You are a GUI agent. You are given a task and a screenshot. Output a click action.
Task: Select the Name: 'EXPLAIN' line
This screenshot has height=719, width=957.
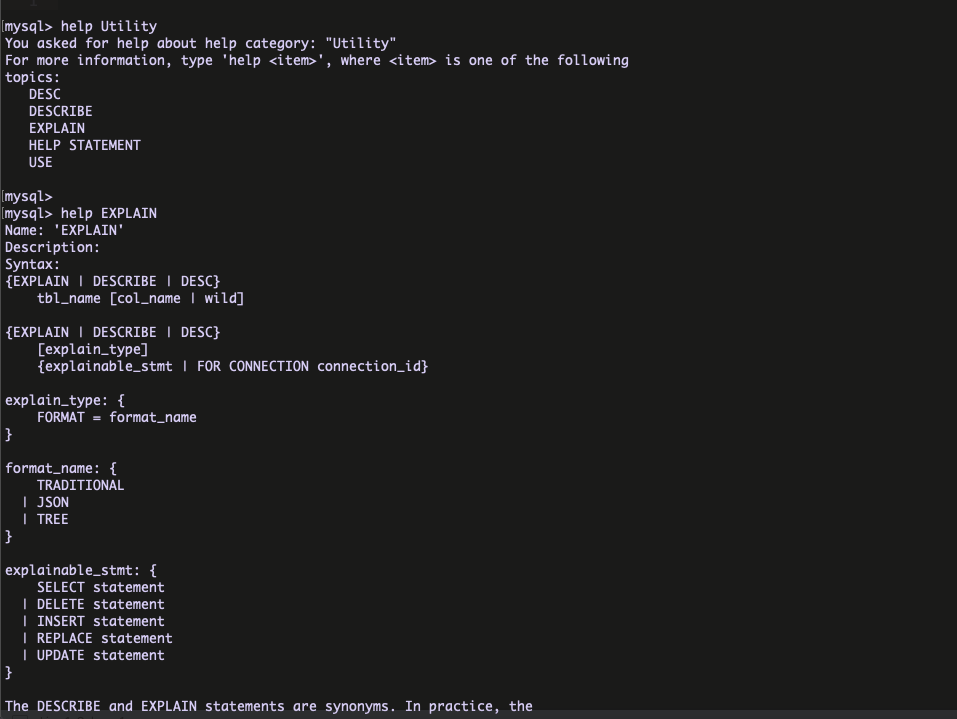coord(64,230)
